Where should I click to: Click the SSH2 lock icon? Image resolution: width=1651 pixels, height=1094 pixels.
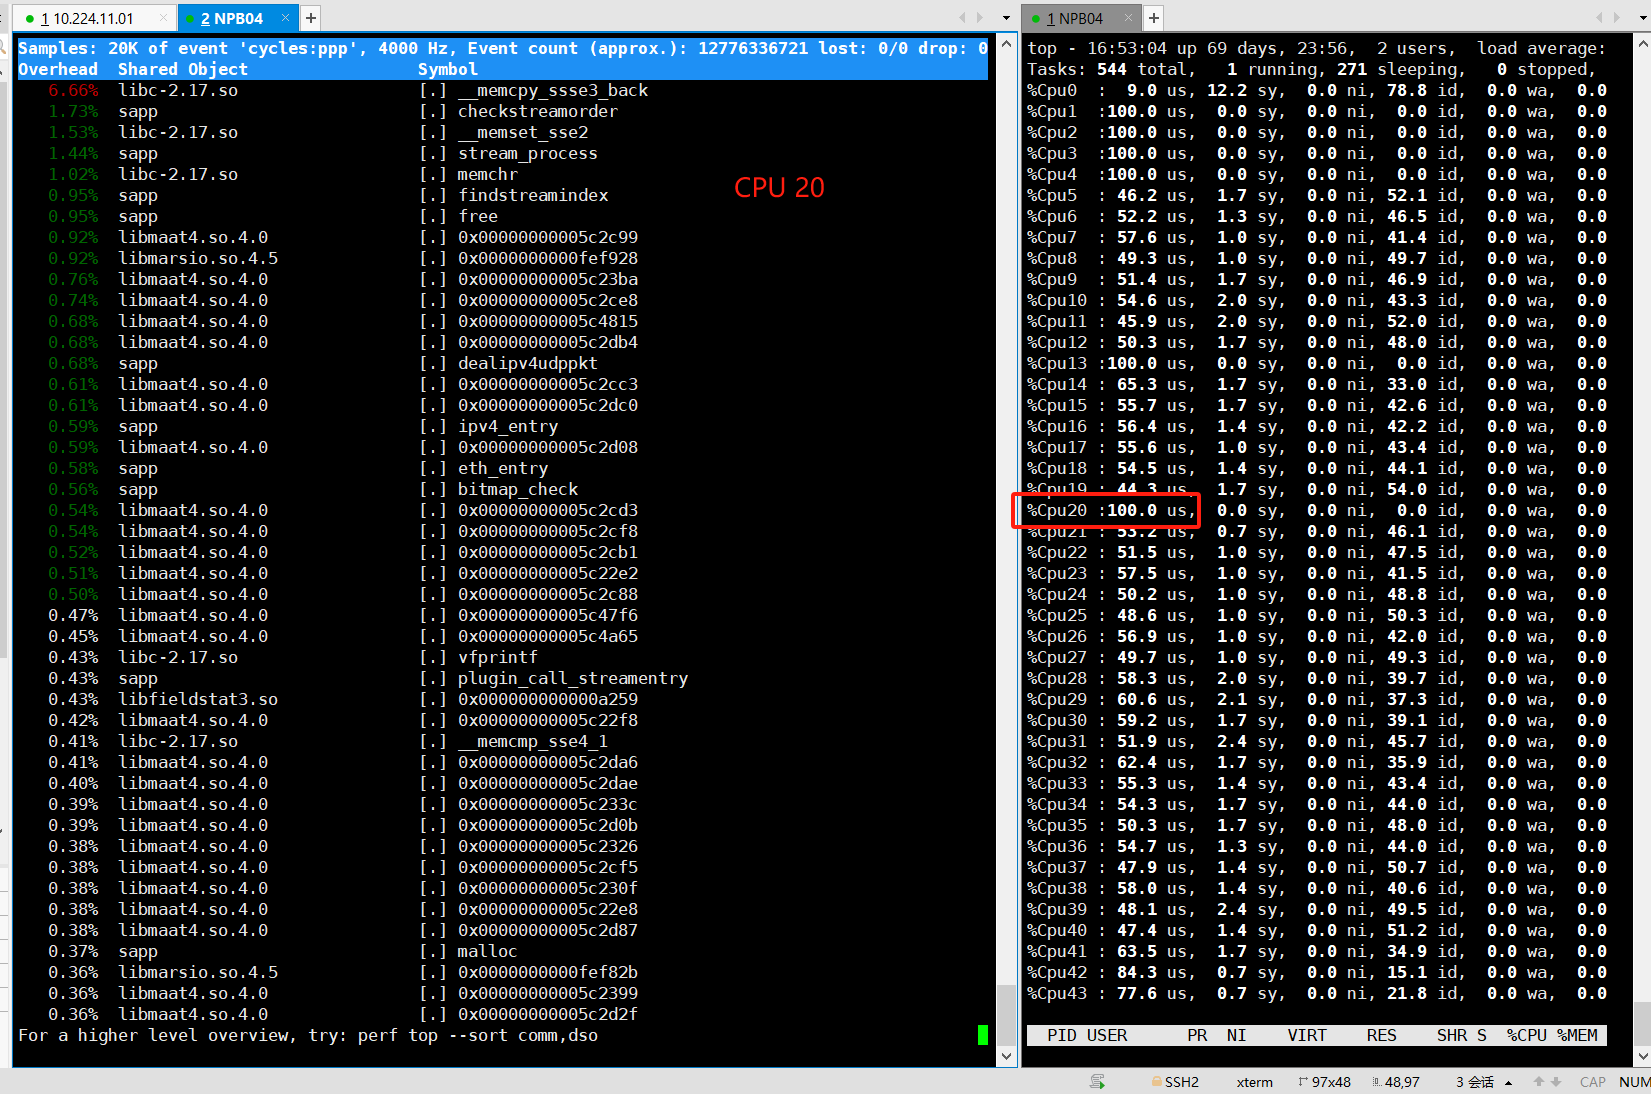pos(1156,1081)
